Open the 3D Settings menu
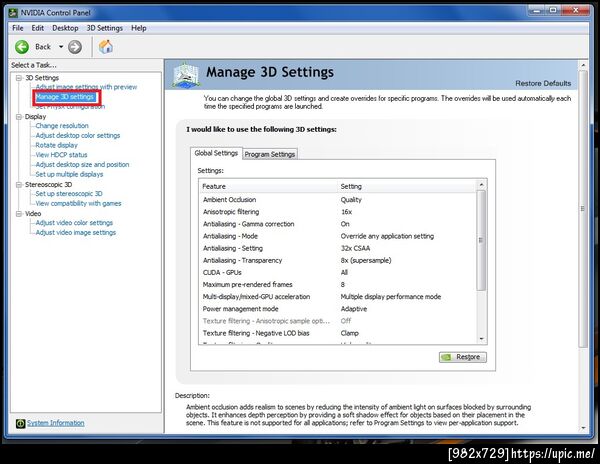This screenshot has height=464, width=600. [x=104, y=28]
